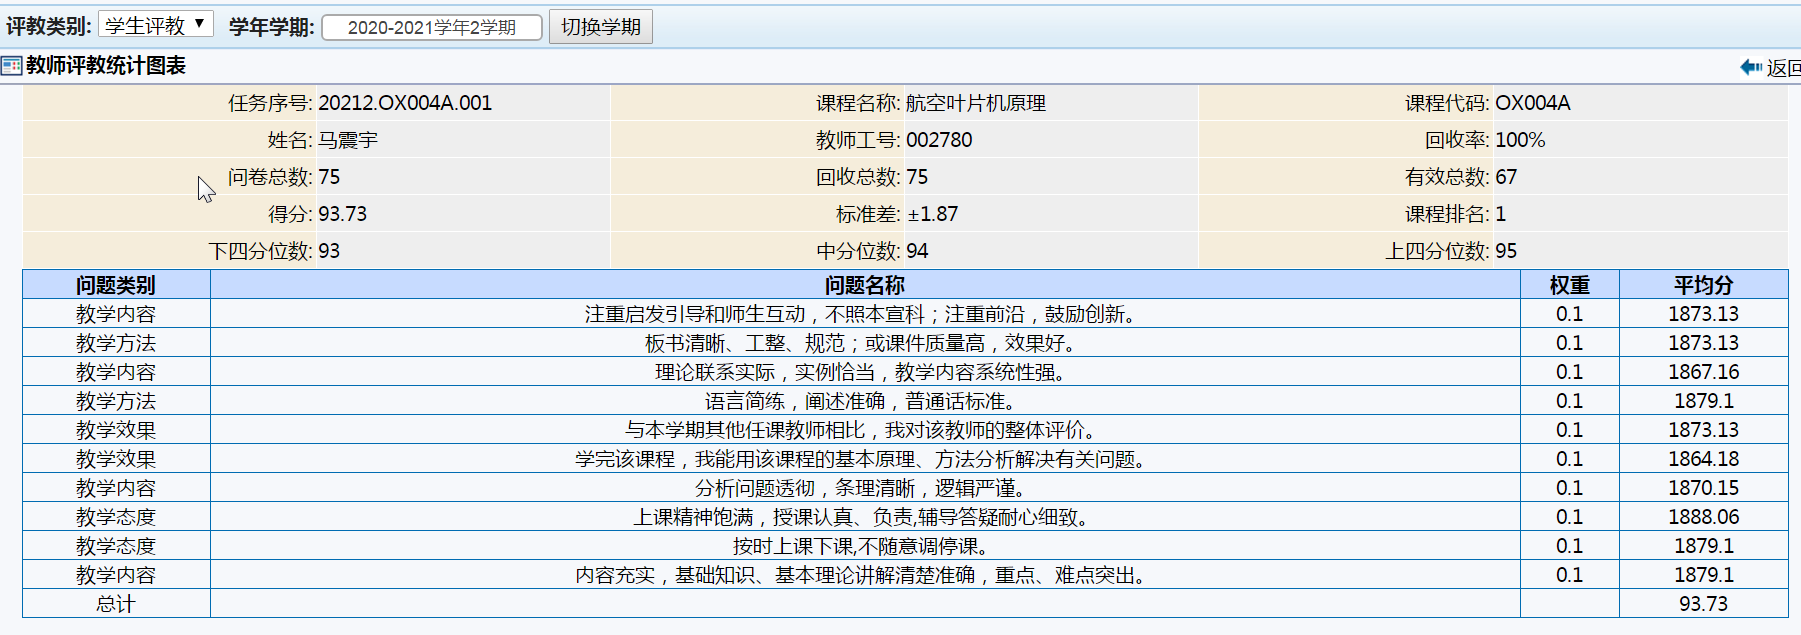This screenshot has height=635, width=1801.
Task: Click course code value OX004A
Action: pyautogui.click(x=1533, y=103)
